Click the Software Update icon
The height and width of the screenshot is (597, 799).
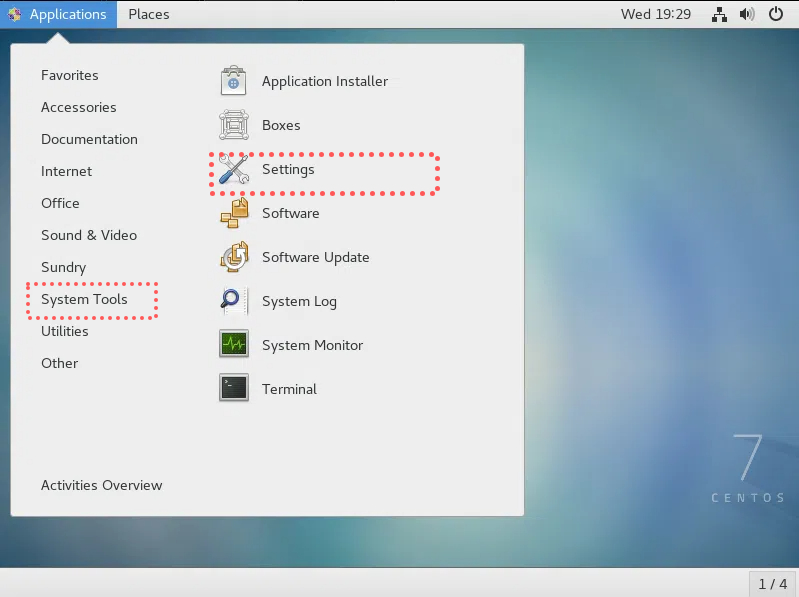tap(234, 257)
